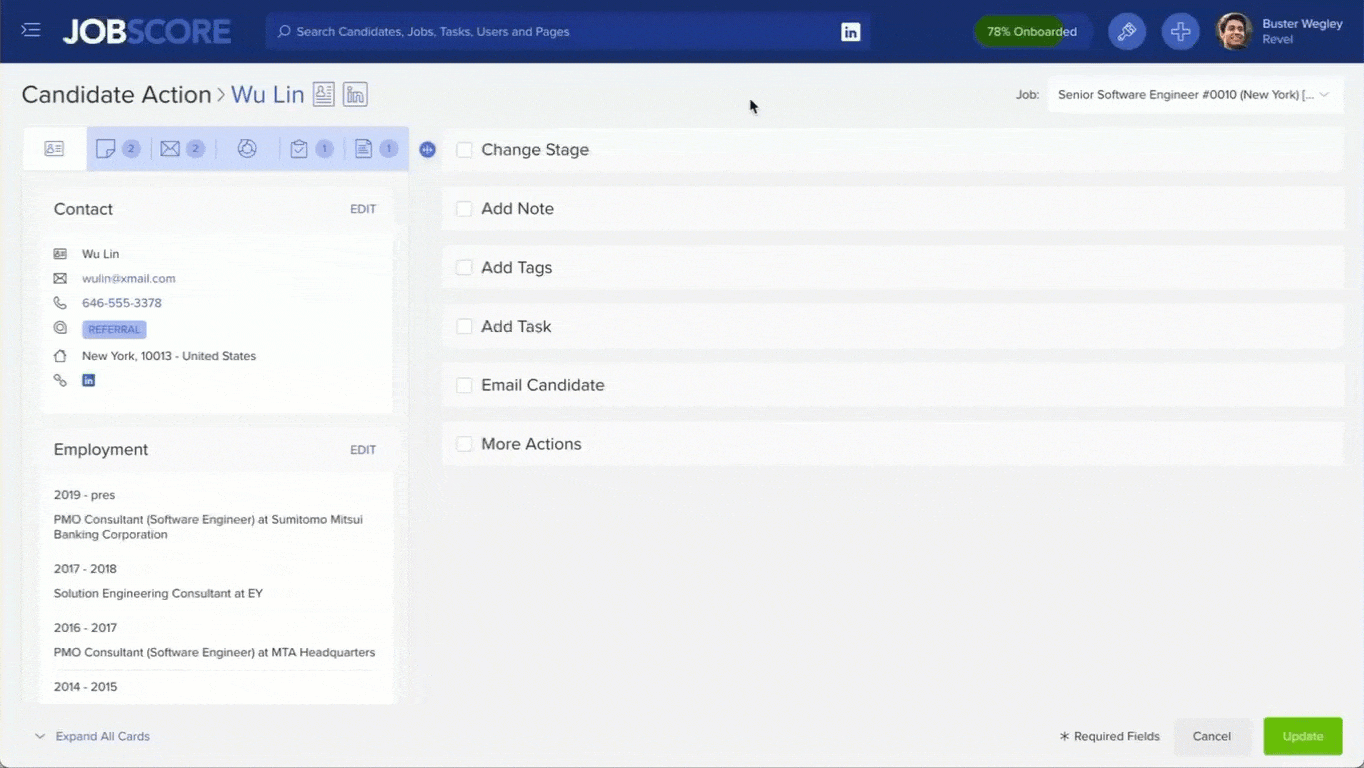Image resolution: width=1364 pixels, height=768 pixels.
Task: Open the emails tab with 2 badge
Action: tap(182, 149)
